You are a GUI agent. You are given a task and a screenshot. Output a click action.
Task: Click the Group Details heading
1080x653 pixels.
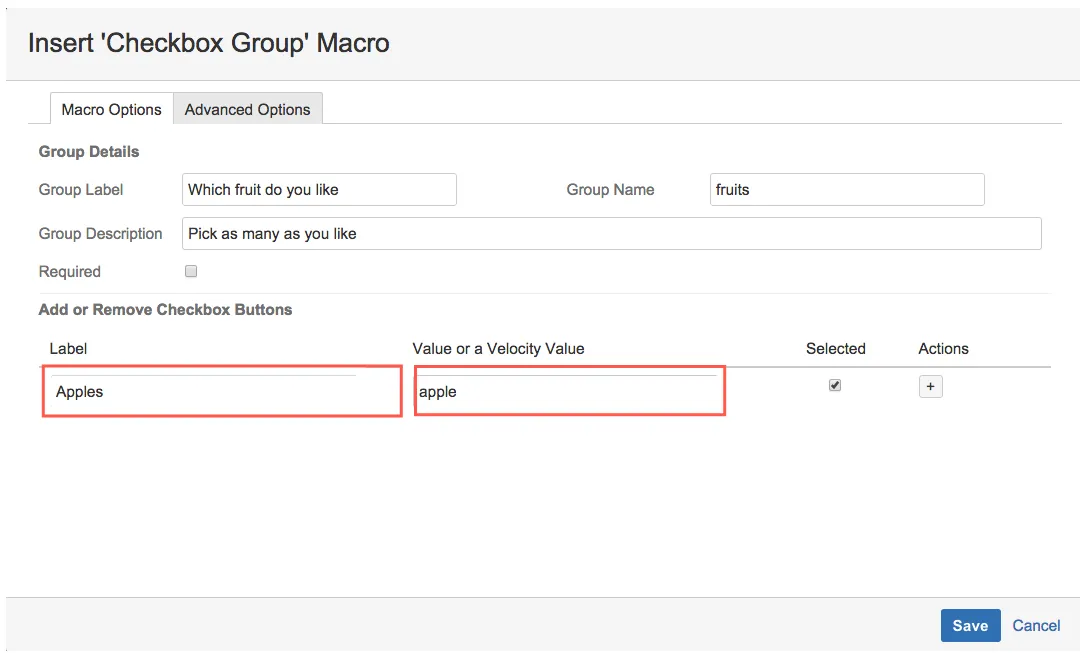[89, 152]
